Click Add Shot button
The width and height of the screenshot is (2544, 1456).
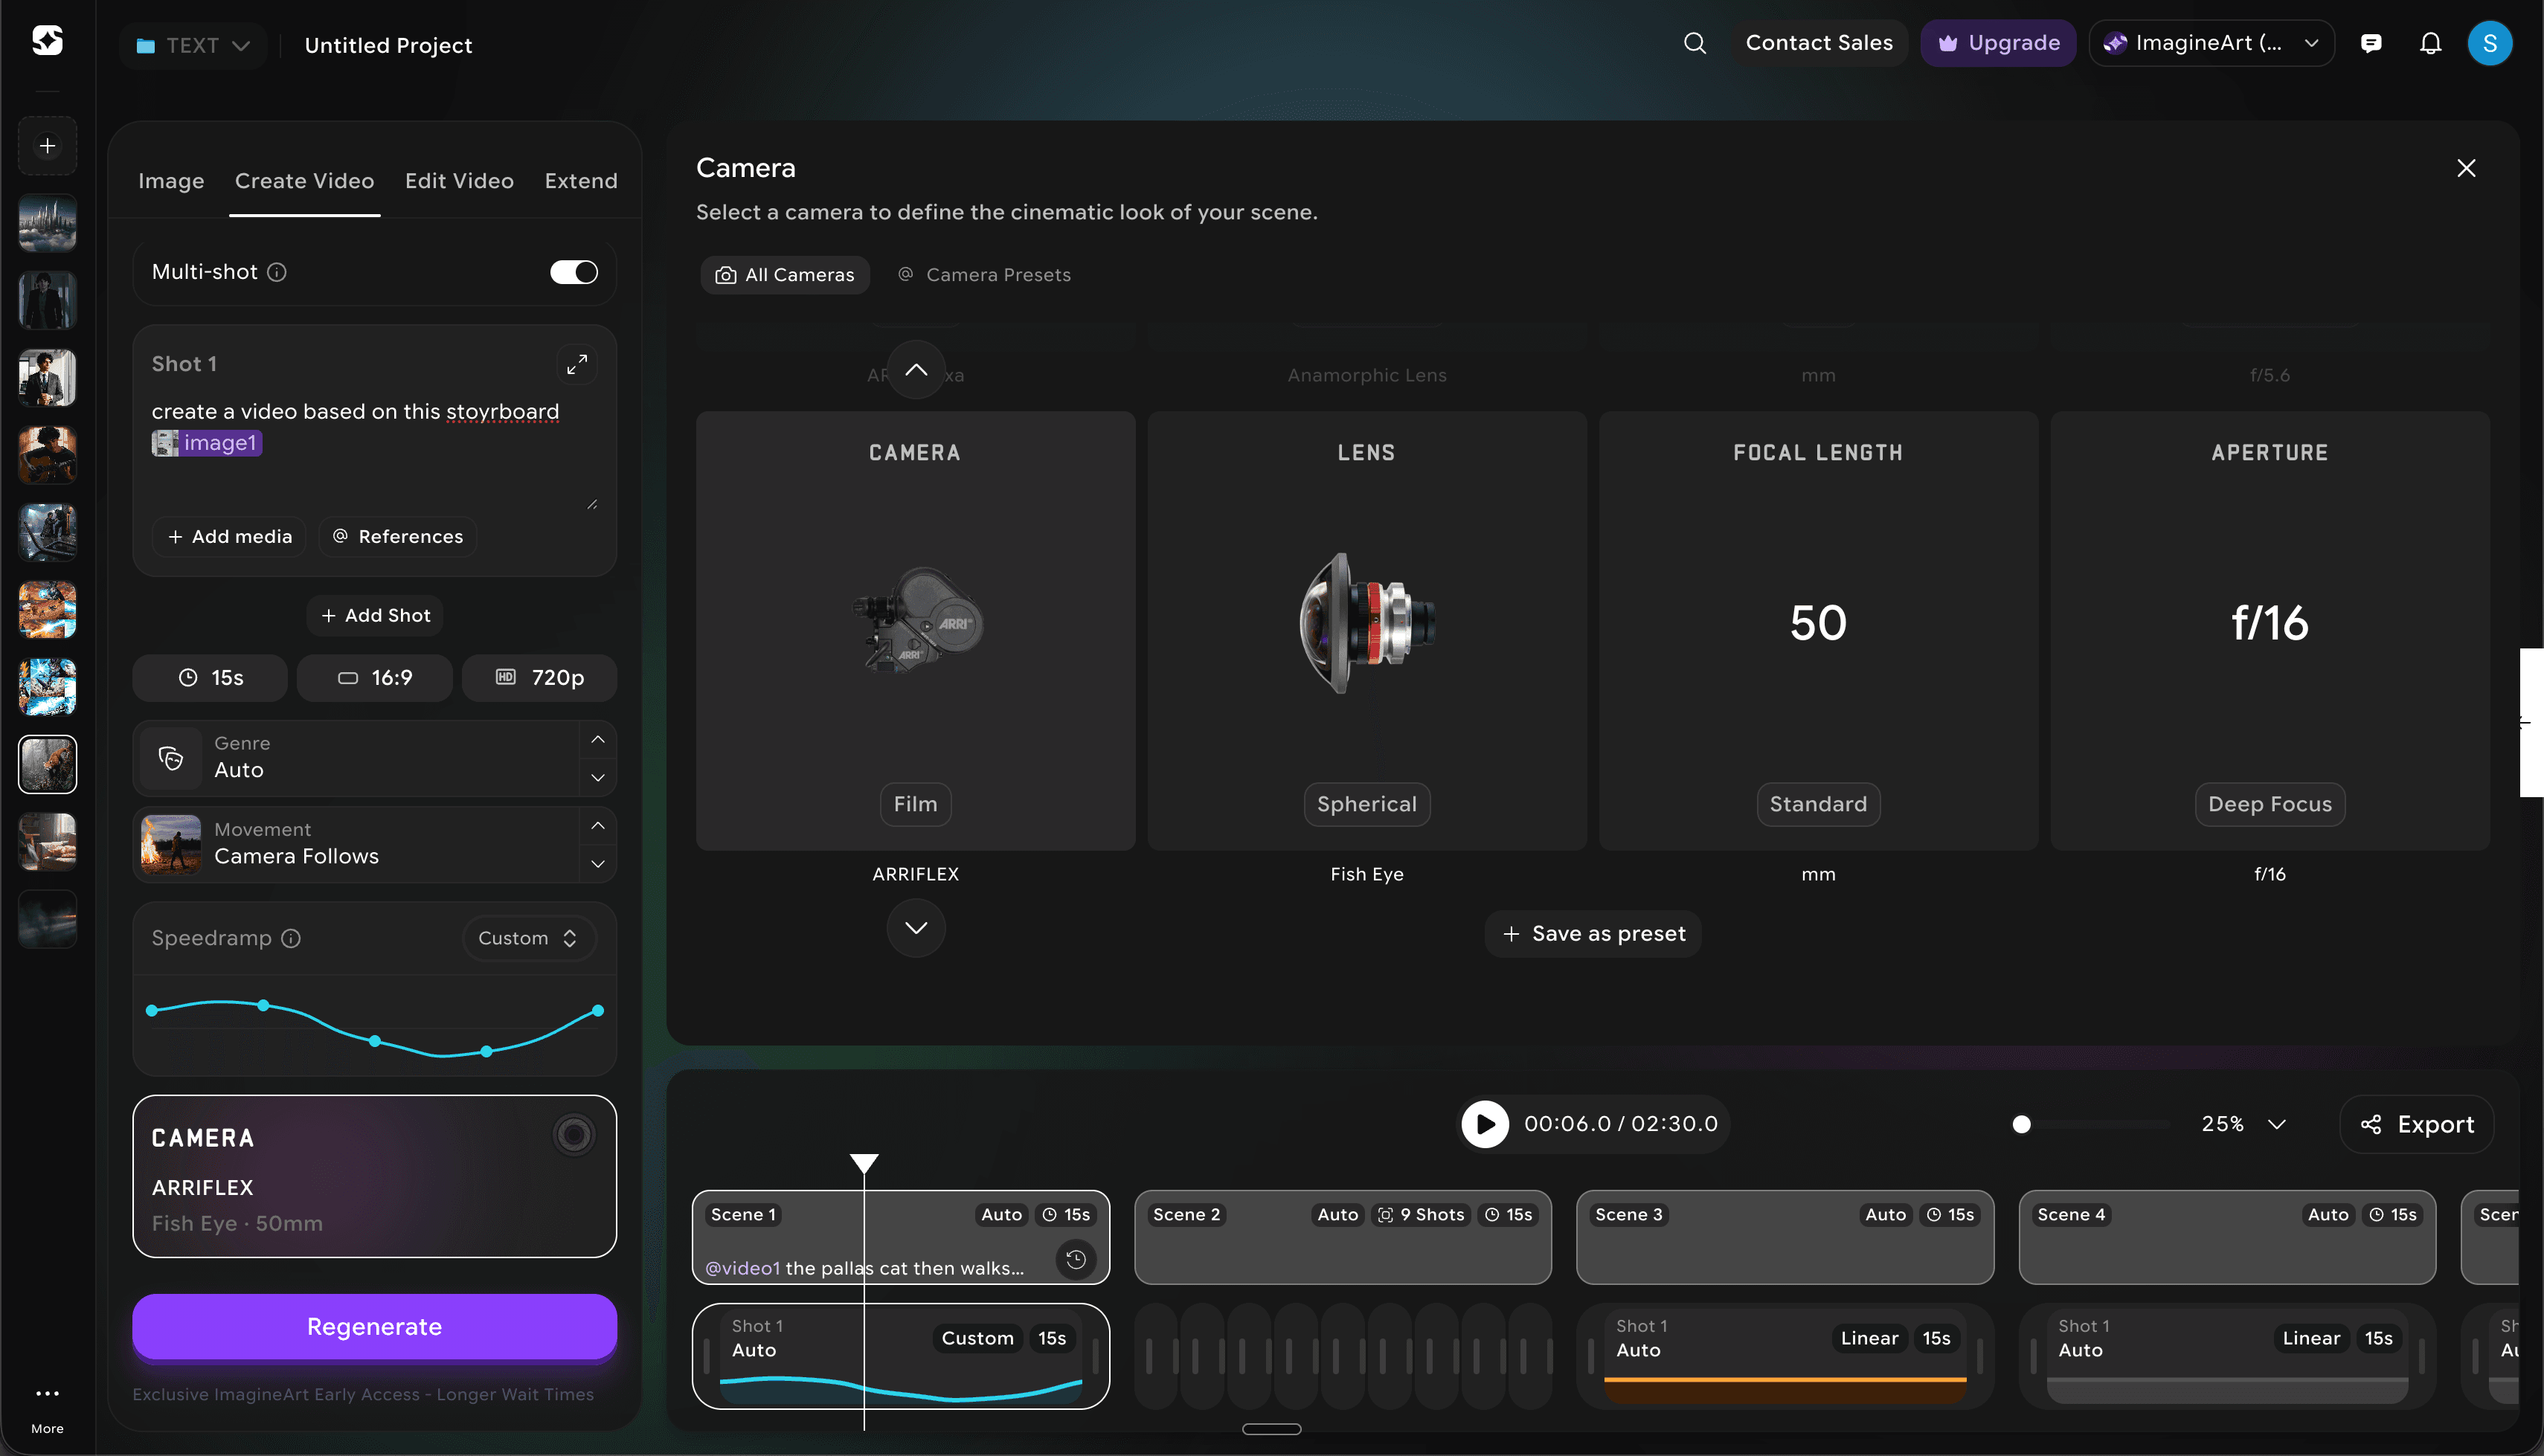[375, 616]
